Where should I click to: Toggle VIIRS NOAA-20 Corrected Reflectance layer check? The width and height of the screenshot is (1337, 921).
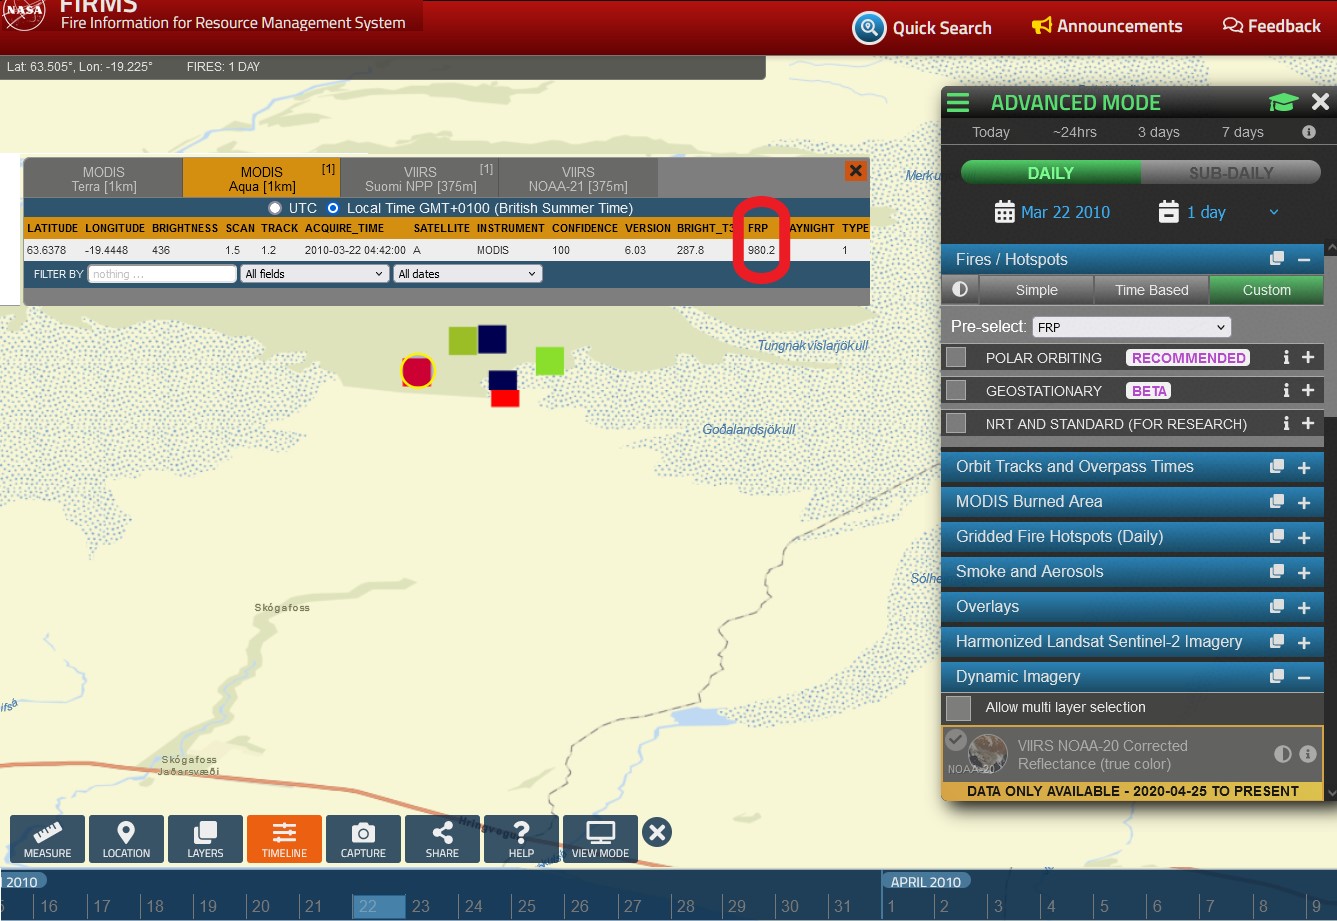pyautogui.click(x=956, y=739)
